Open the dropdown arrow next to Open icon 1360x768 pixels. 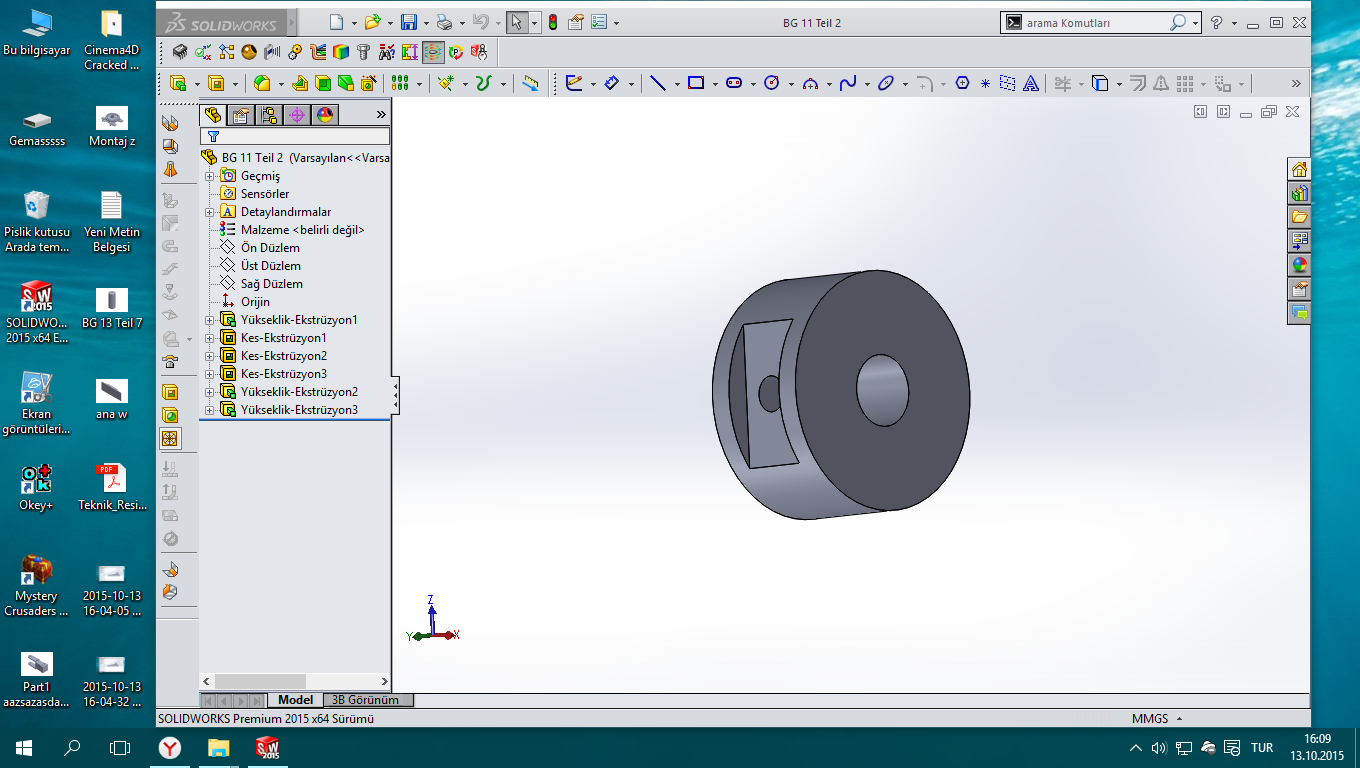pos(389,23)
